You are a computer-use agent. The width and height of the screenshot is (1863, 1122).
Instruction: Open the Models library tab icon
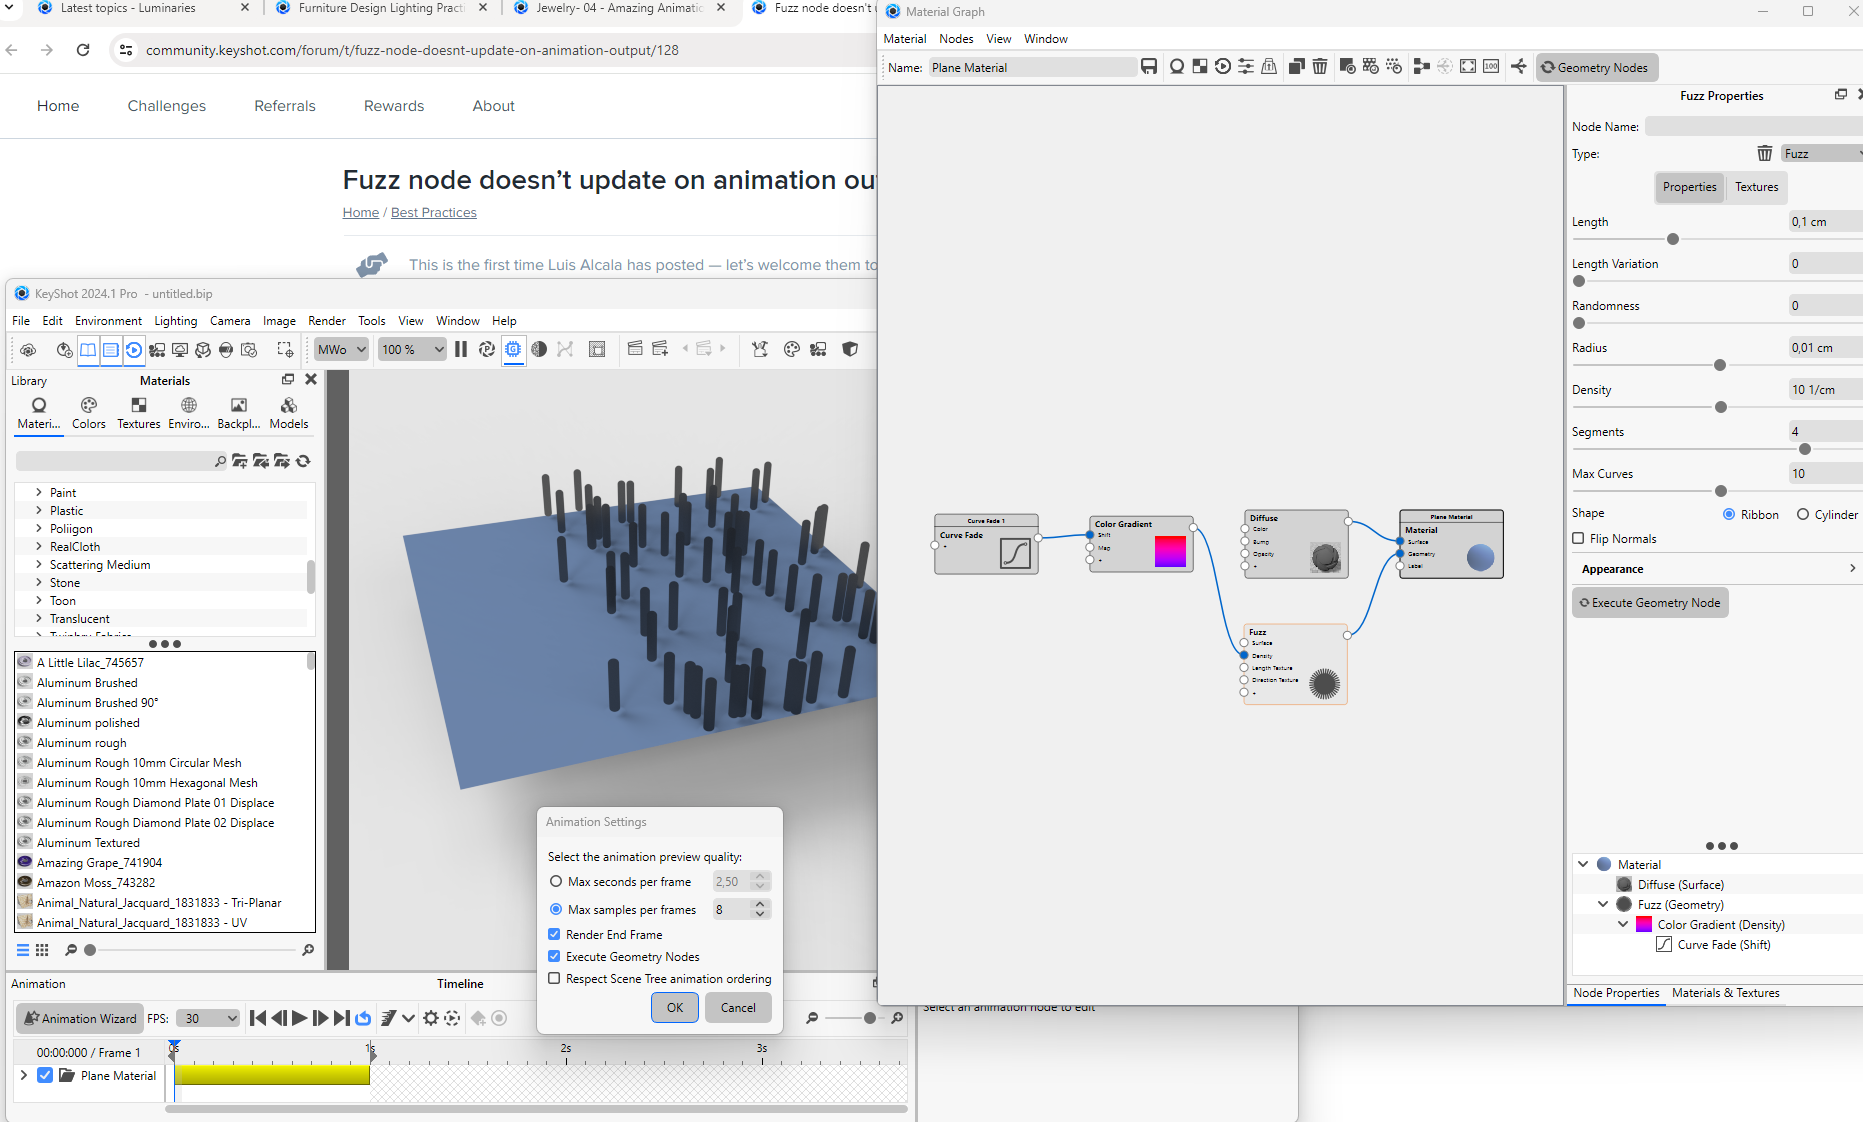(289, 405)
